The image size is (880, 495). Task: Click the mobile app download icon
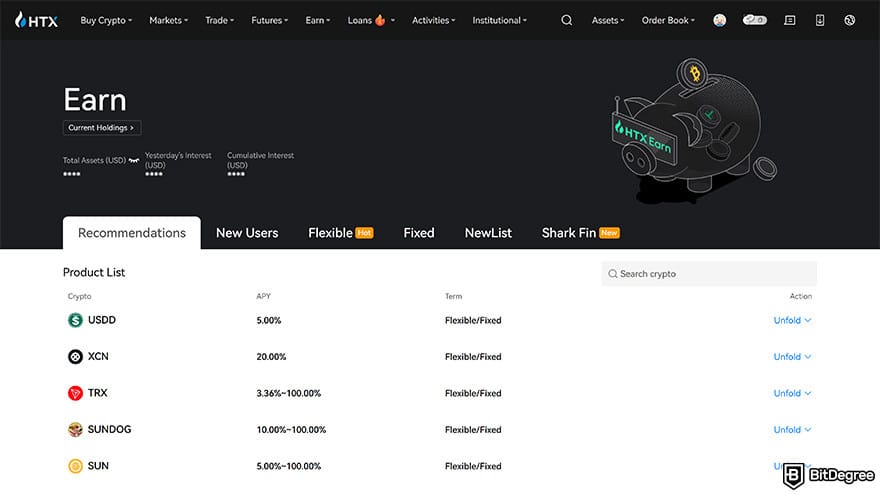[820, 20]
